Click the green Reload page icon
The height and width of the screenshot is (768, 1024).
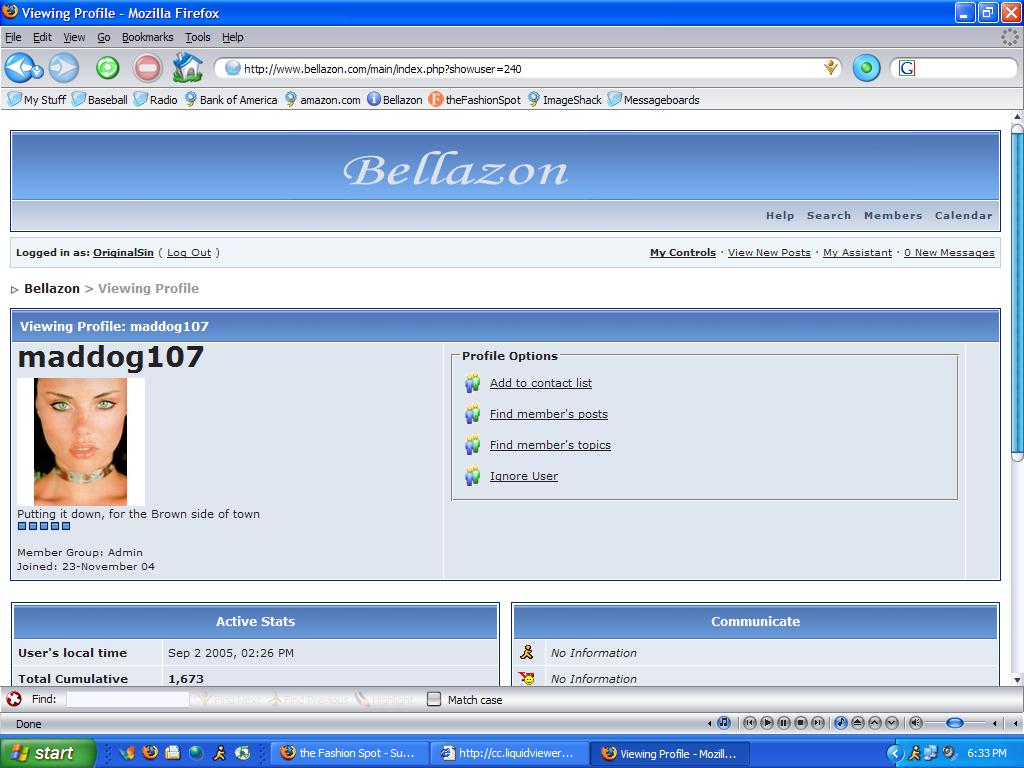click(x=107, y=68)
